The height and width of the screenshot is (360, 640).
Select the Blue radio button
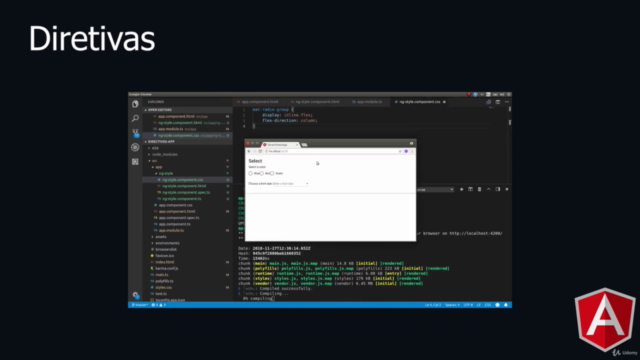(x=251, y=173)
